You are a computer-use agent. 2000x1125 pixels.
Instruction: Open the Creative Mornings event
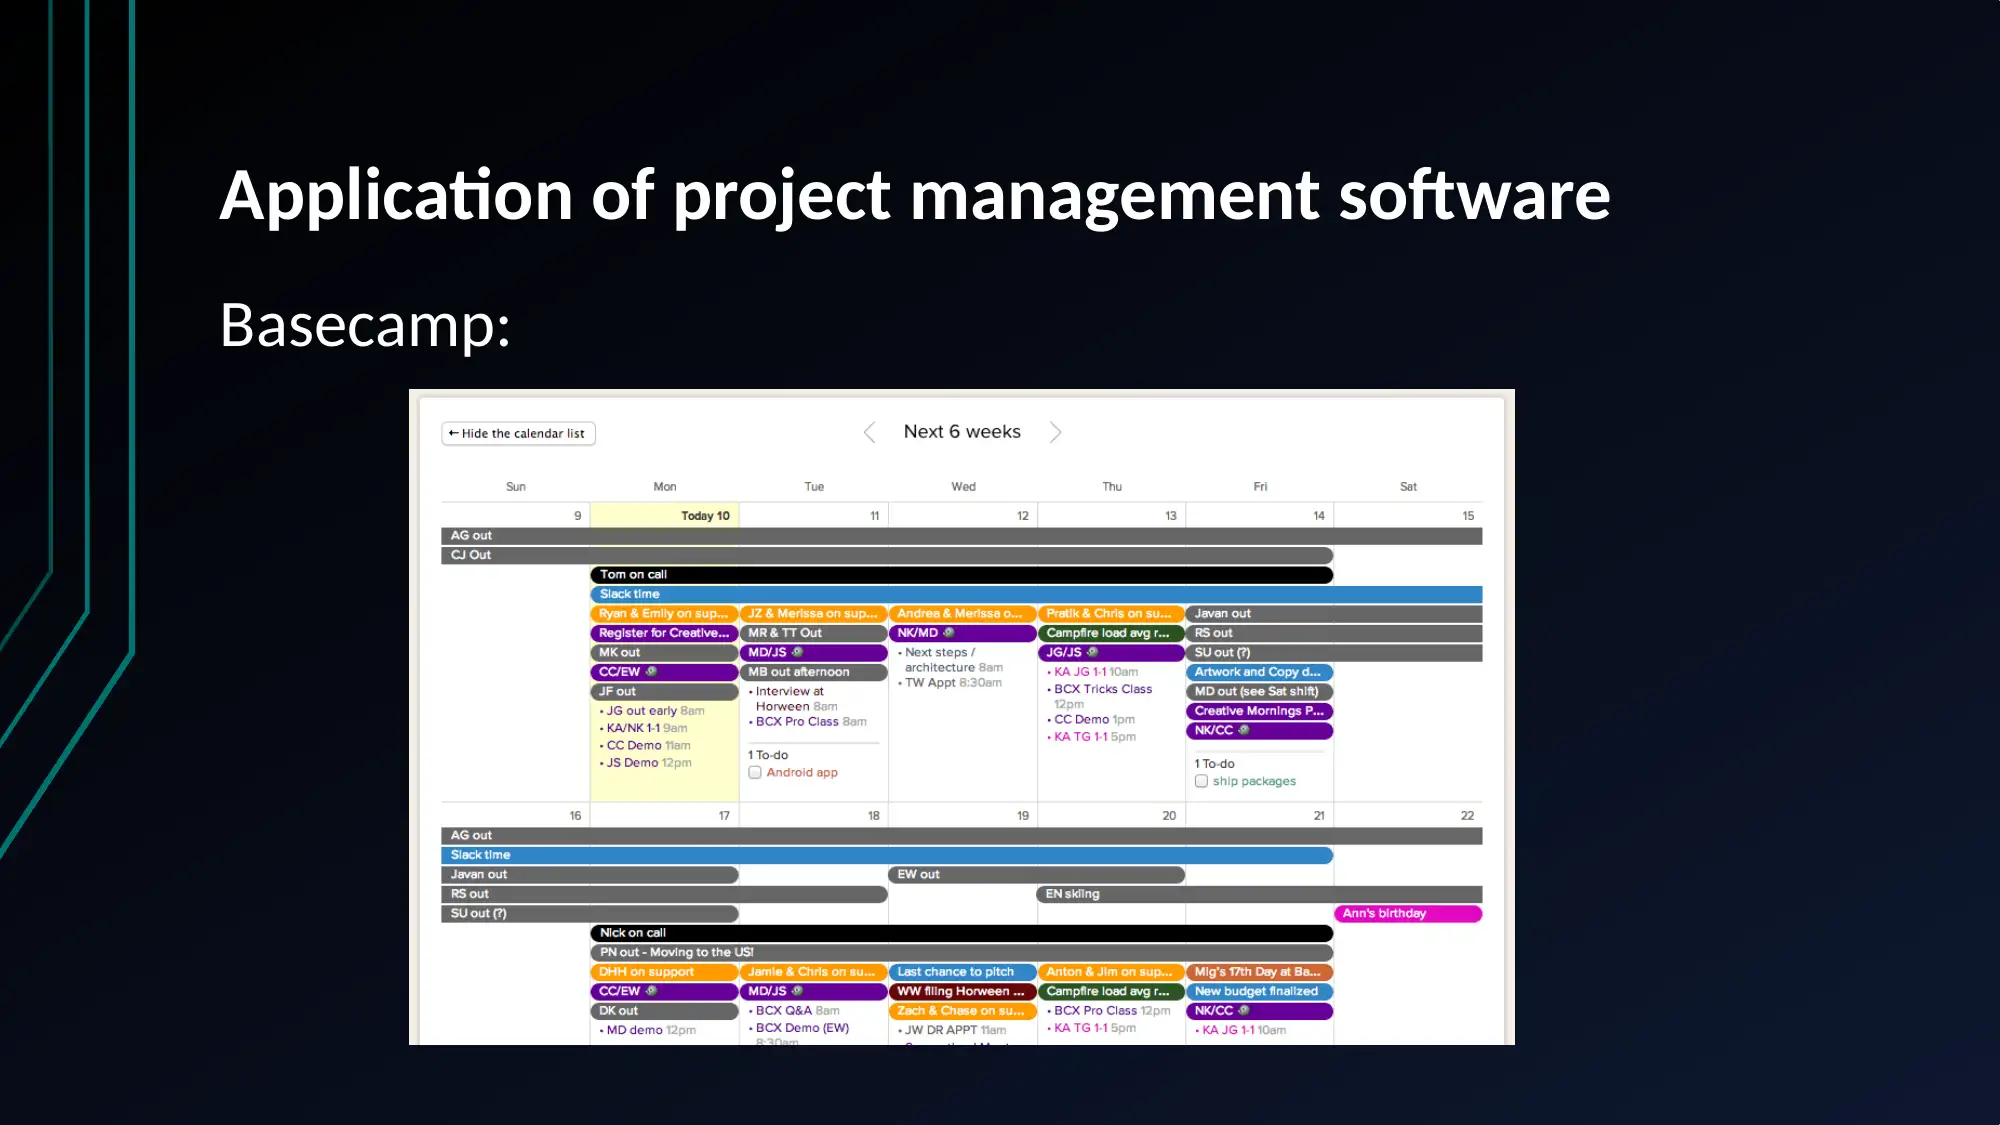(1259, 711)
